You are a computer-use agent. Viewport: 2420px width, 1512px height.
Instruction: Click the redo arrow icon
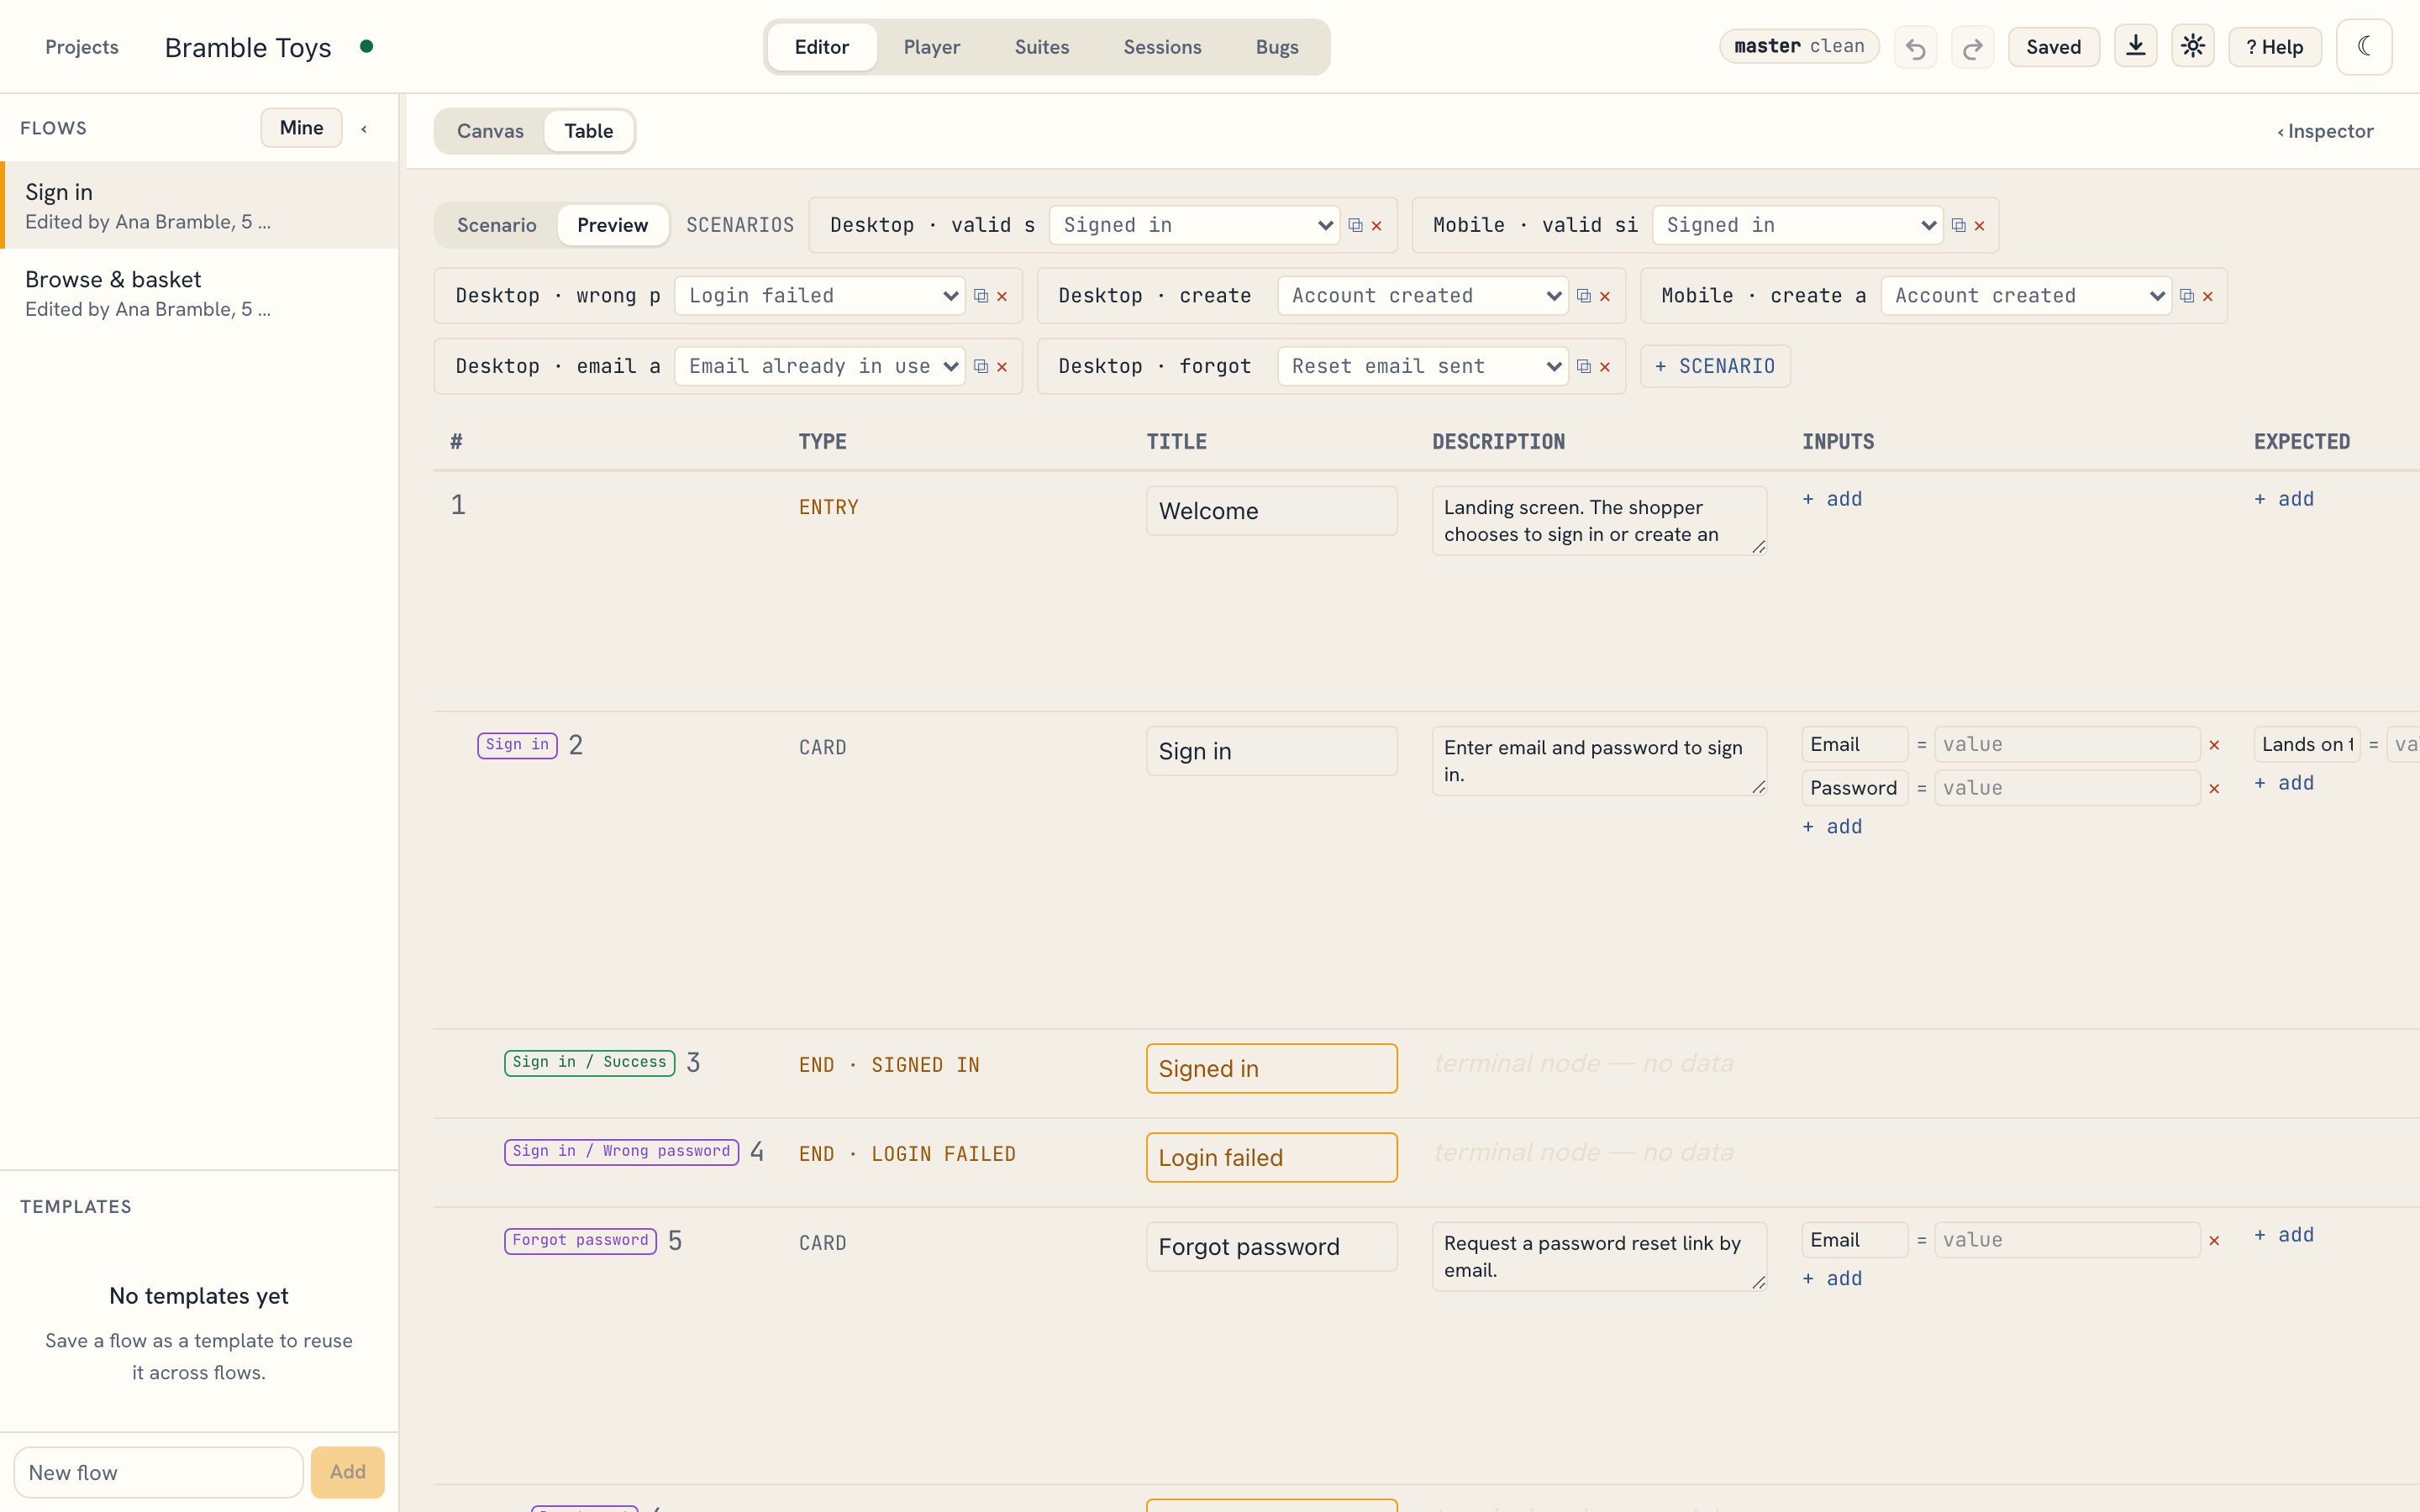pyautogui.click(x=1972, y=47)
